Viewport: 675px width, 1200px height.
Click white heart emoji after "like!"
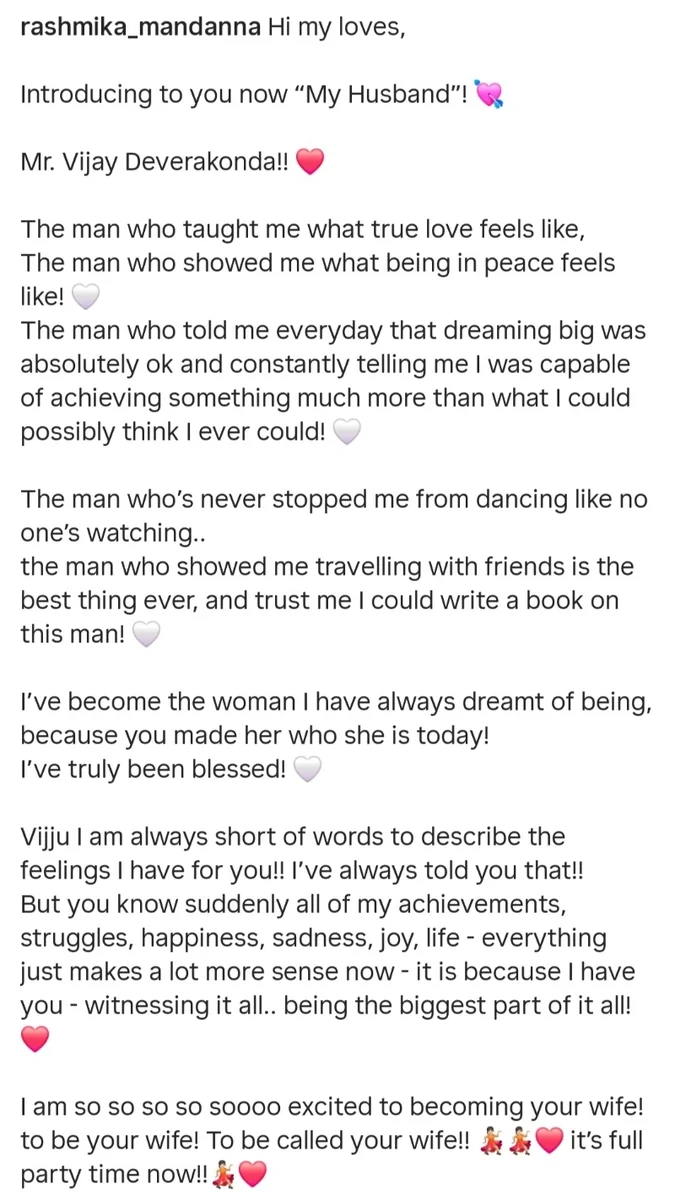point(87,298)
